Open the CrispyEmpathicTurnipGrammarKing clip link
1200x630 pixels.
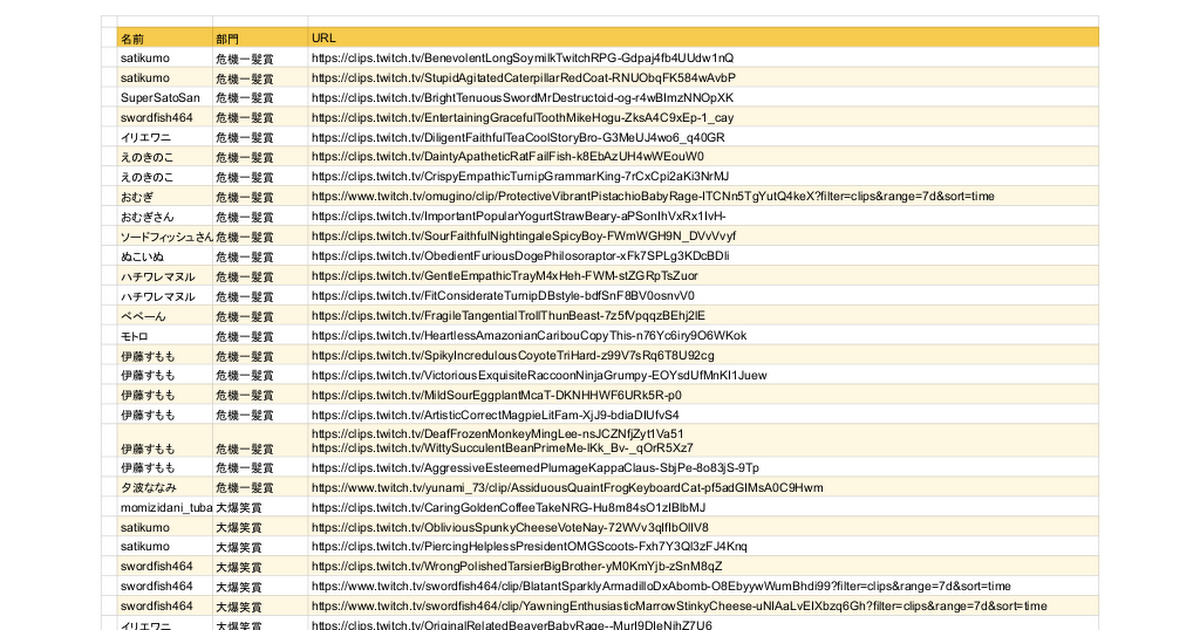click(520, 177)
